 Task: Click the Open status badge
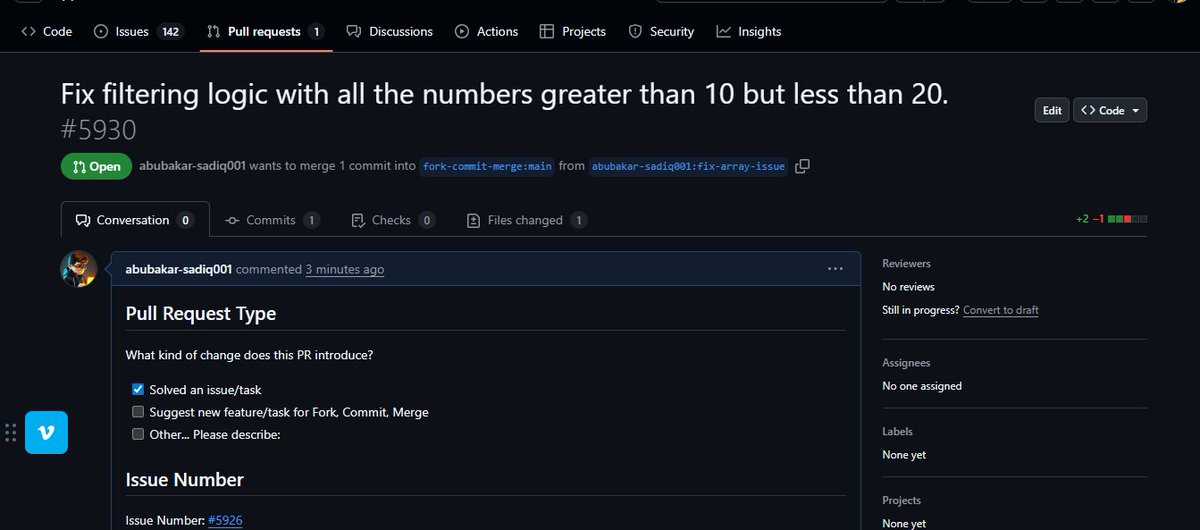click(96, 167)
